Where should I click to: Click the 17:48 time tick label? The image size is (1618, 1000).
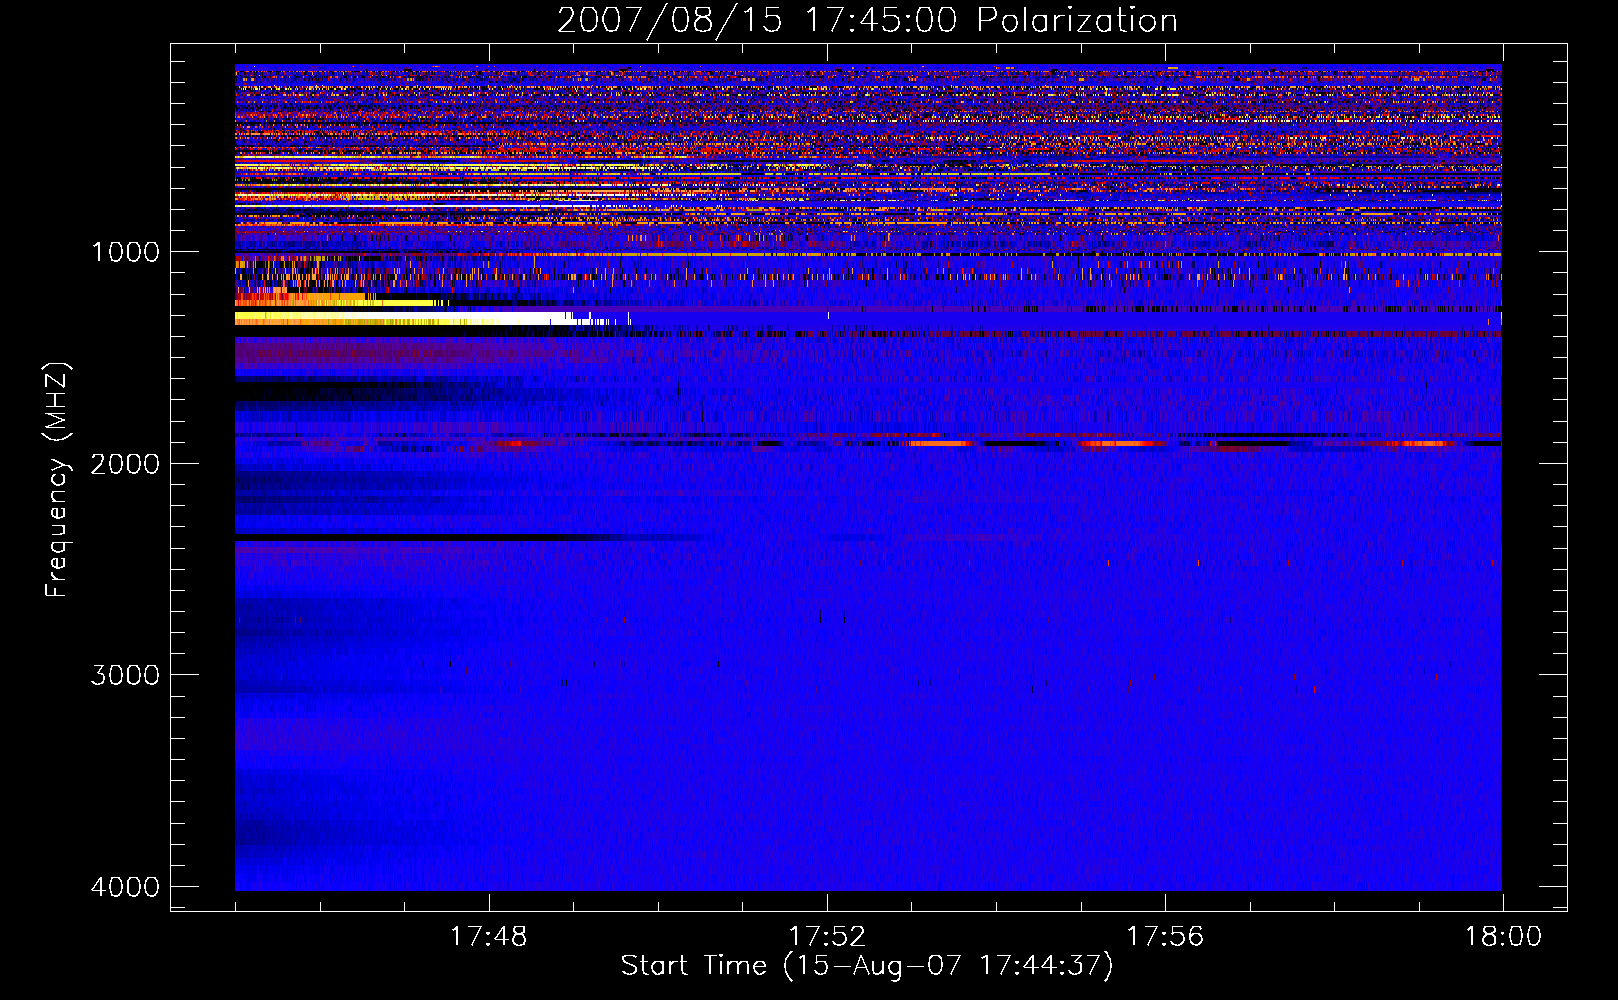489,937
